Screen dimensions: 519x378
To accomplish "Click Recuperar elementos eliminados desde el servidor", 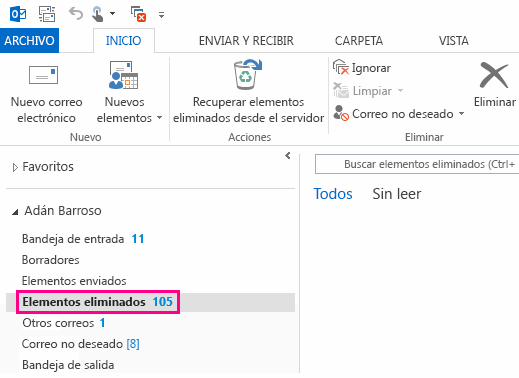I will (x=248, y=92).
